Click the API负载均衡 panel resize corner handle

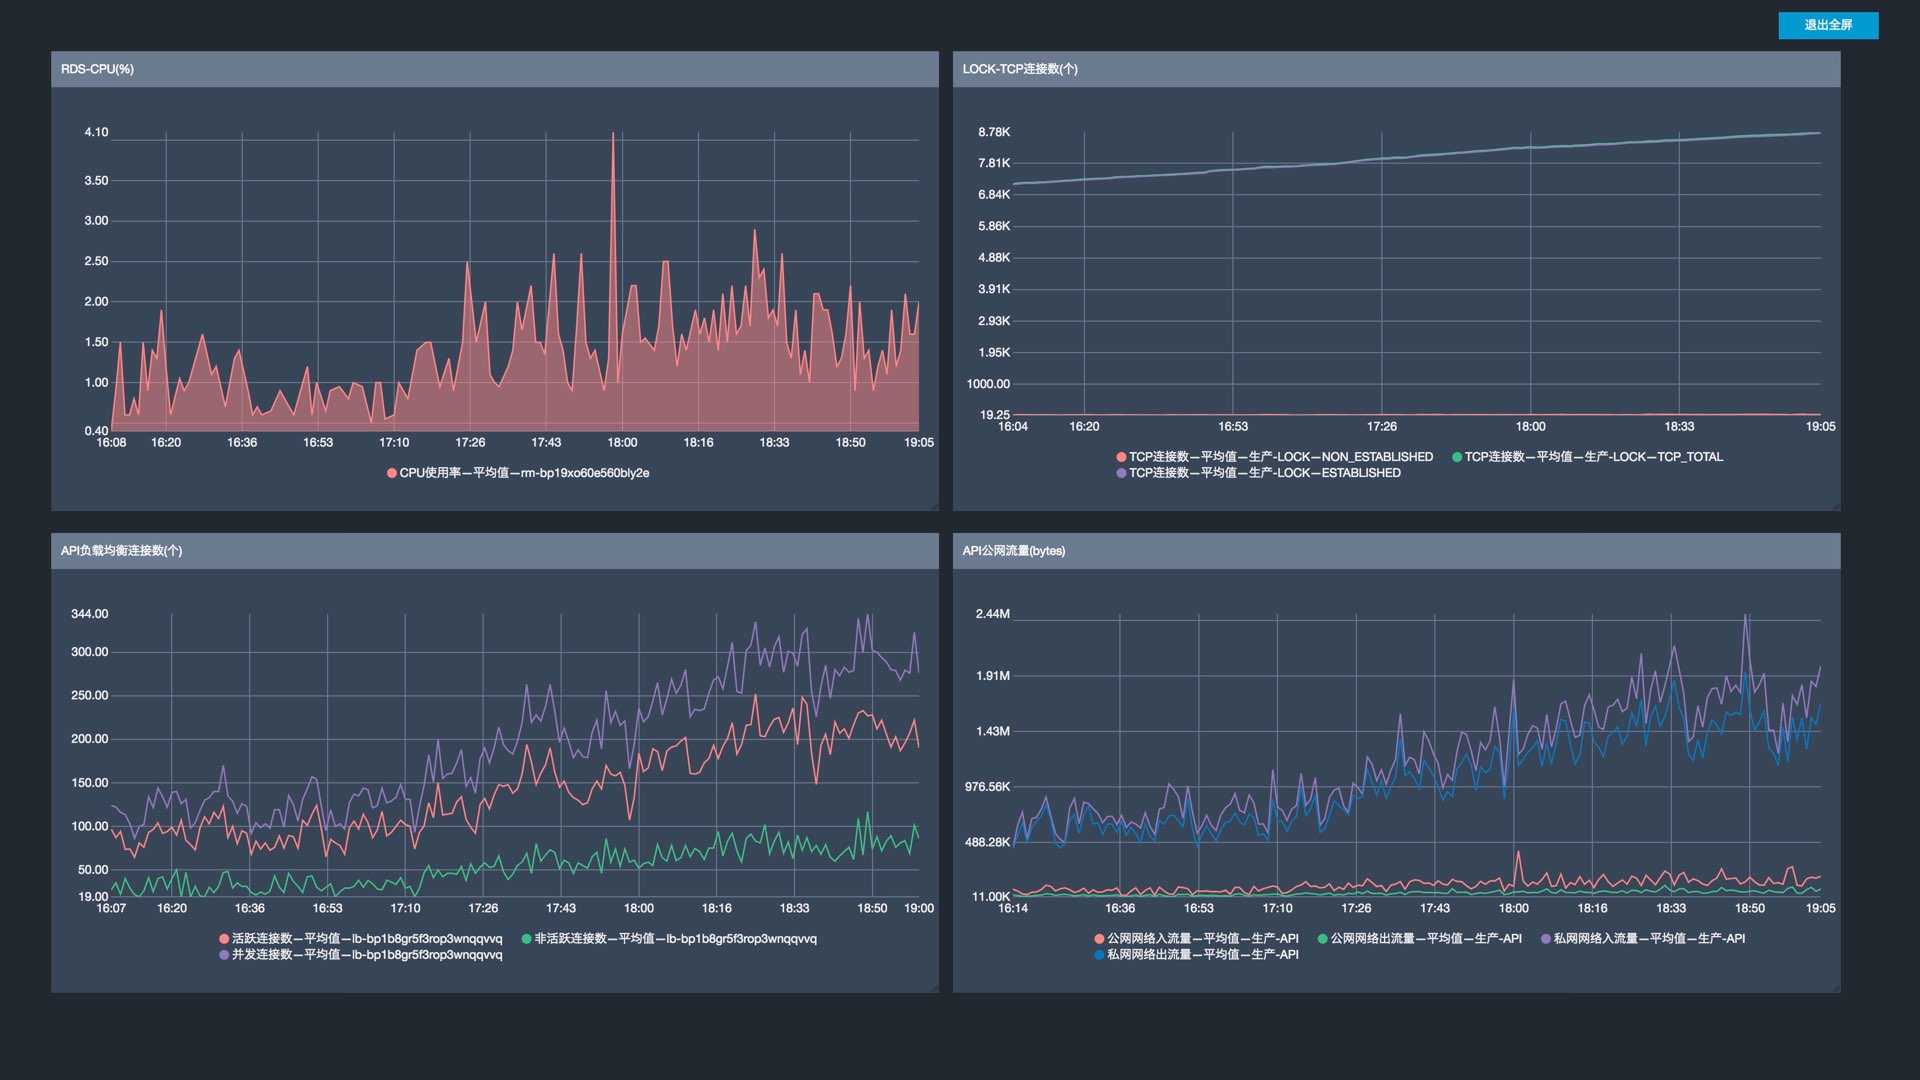click(934, 988)
